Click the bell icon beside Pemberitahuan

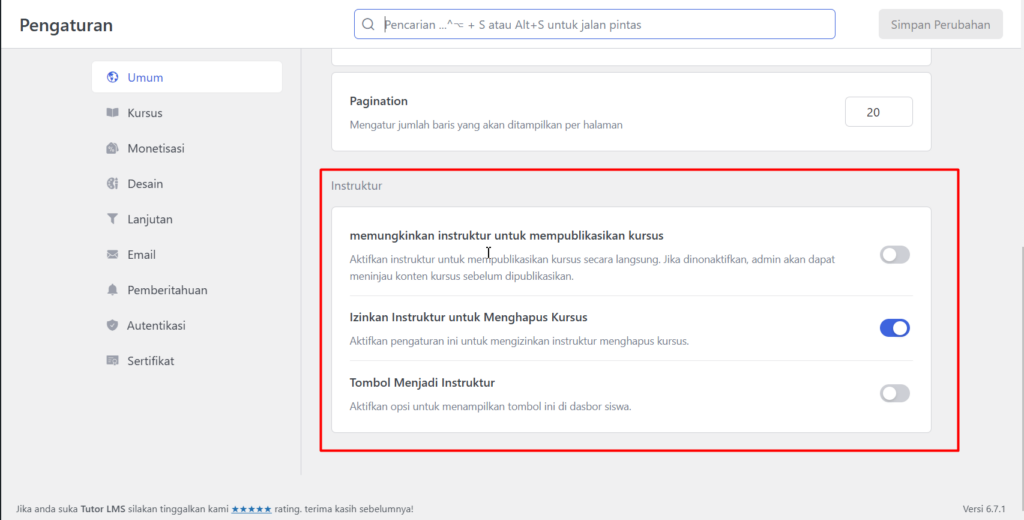(x=113, y=290)
